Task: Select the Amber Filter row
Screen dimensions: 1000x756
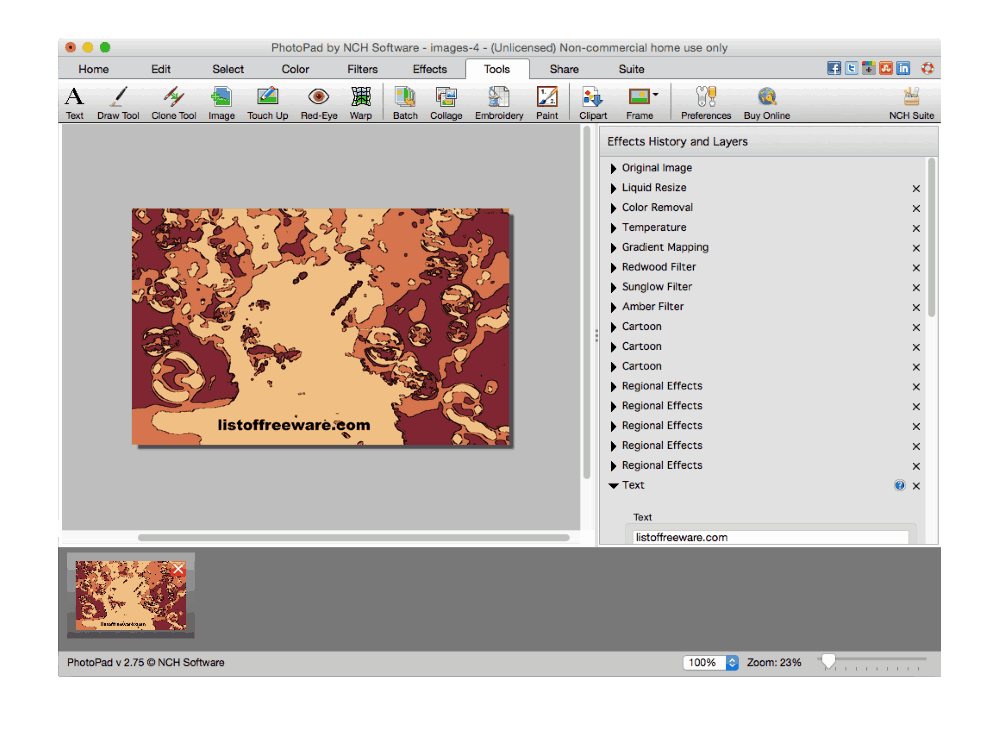Action: [x=765, y=307]
